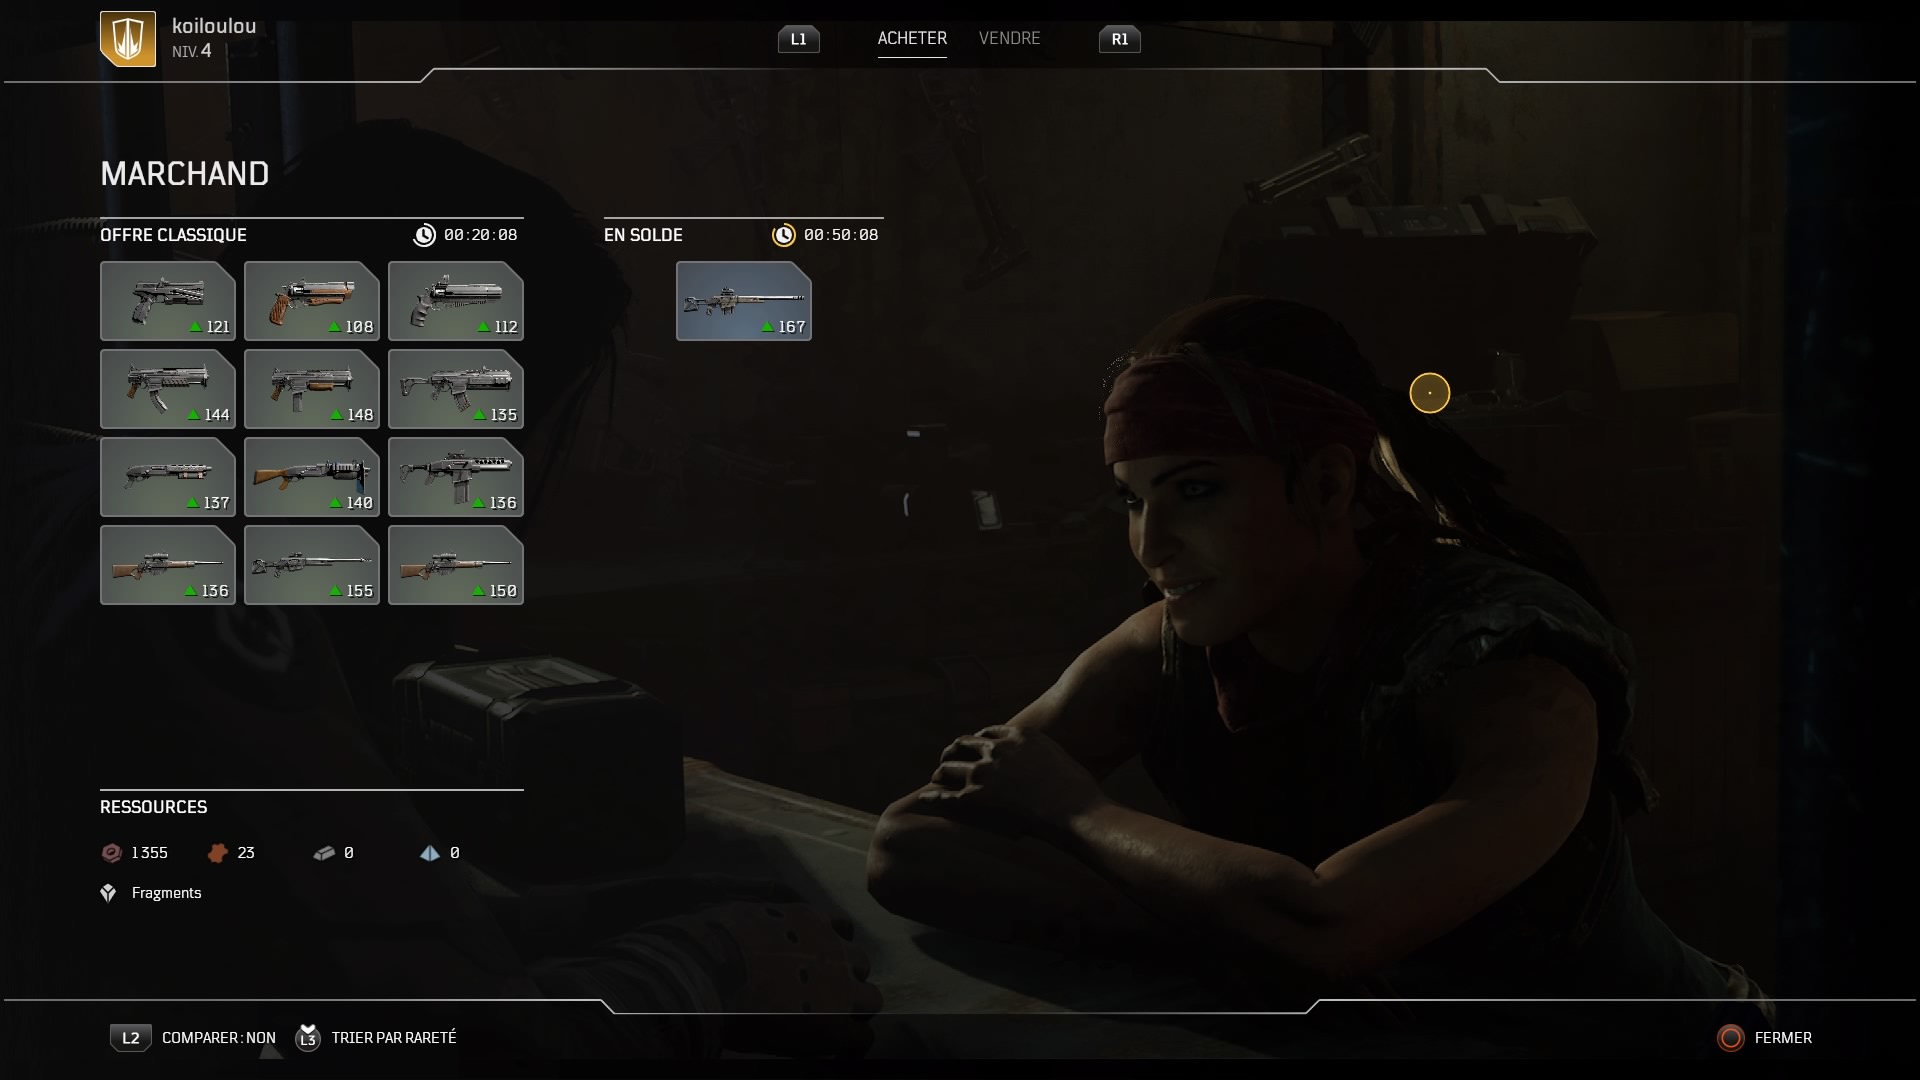Choose the assault rifle rated 136
Image resolution: width=1920 pixels, height=1080 pixels.
click(x=456, y=477)
